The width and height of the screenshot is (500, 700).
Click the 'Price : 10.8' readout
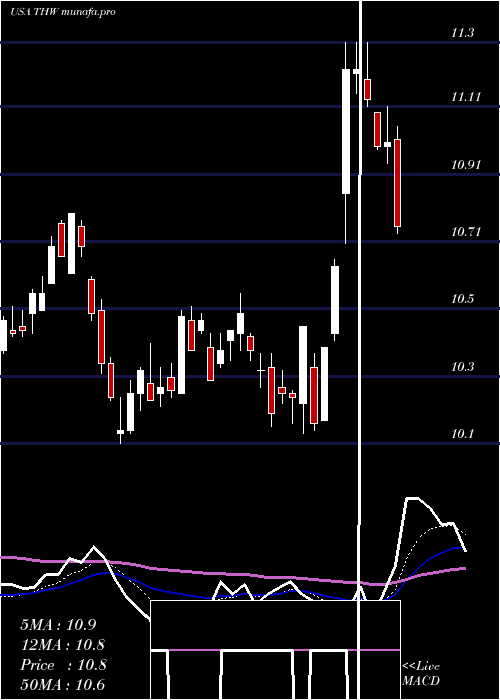click(x=63, y=665)
